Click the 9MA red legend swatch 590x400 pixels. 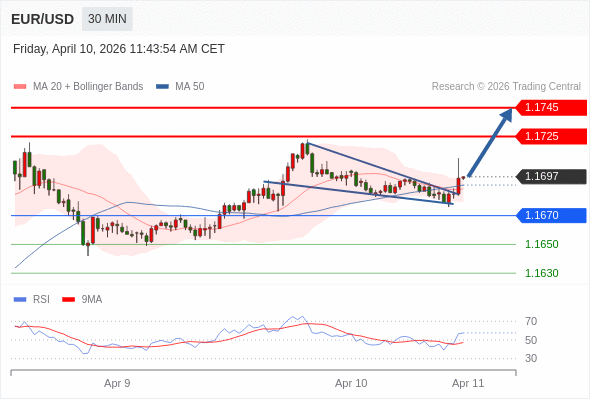coord(68,300)
